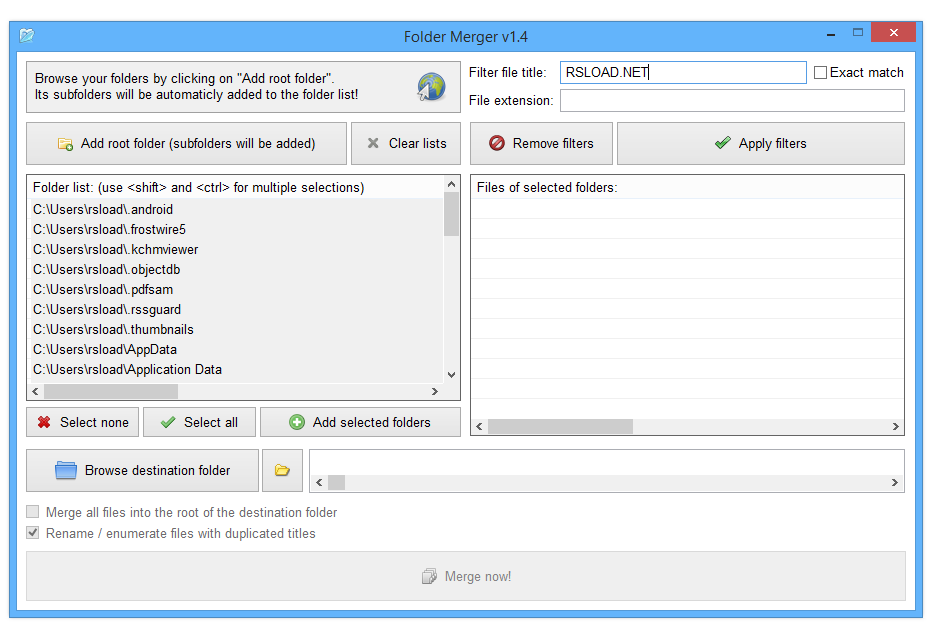Click the File extension input field
This screenshot has height=635, width=939.
point(732,101)
